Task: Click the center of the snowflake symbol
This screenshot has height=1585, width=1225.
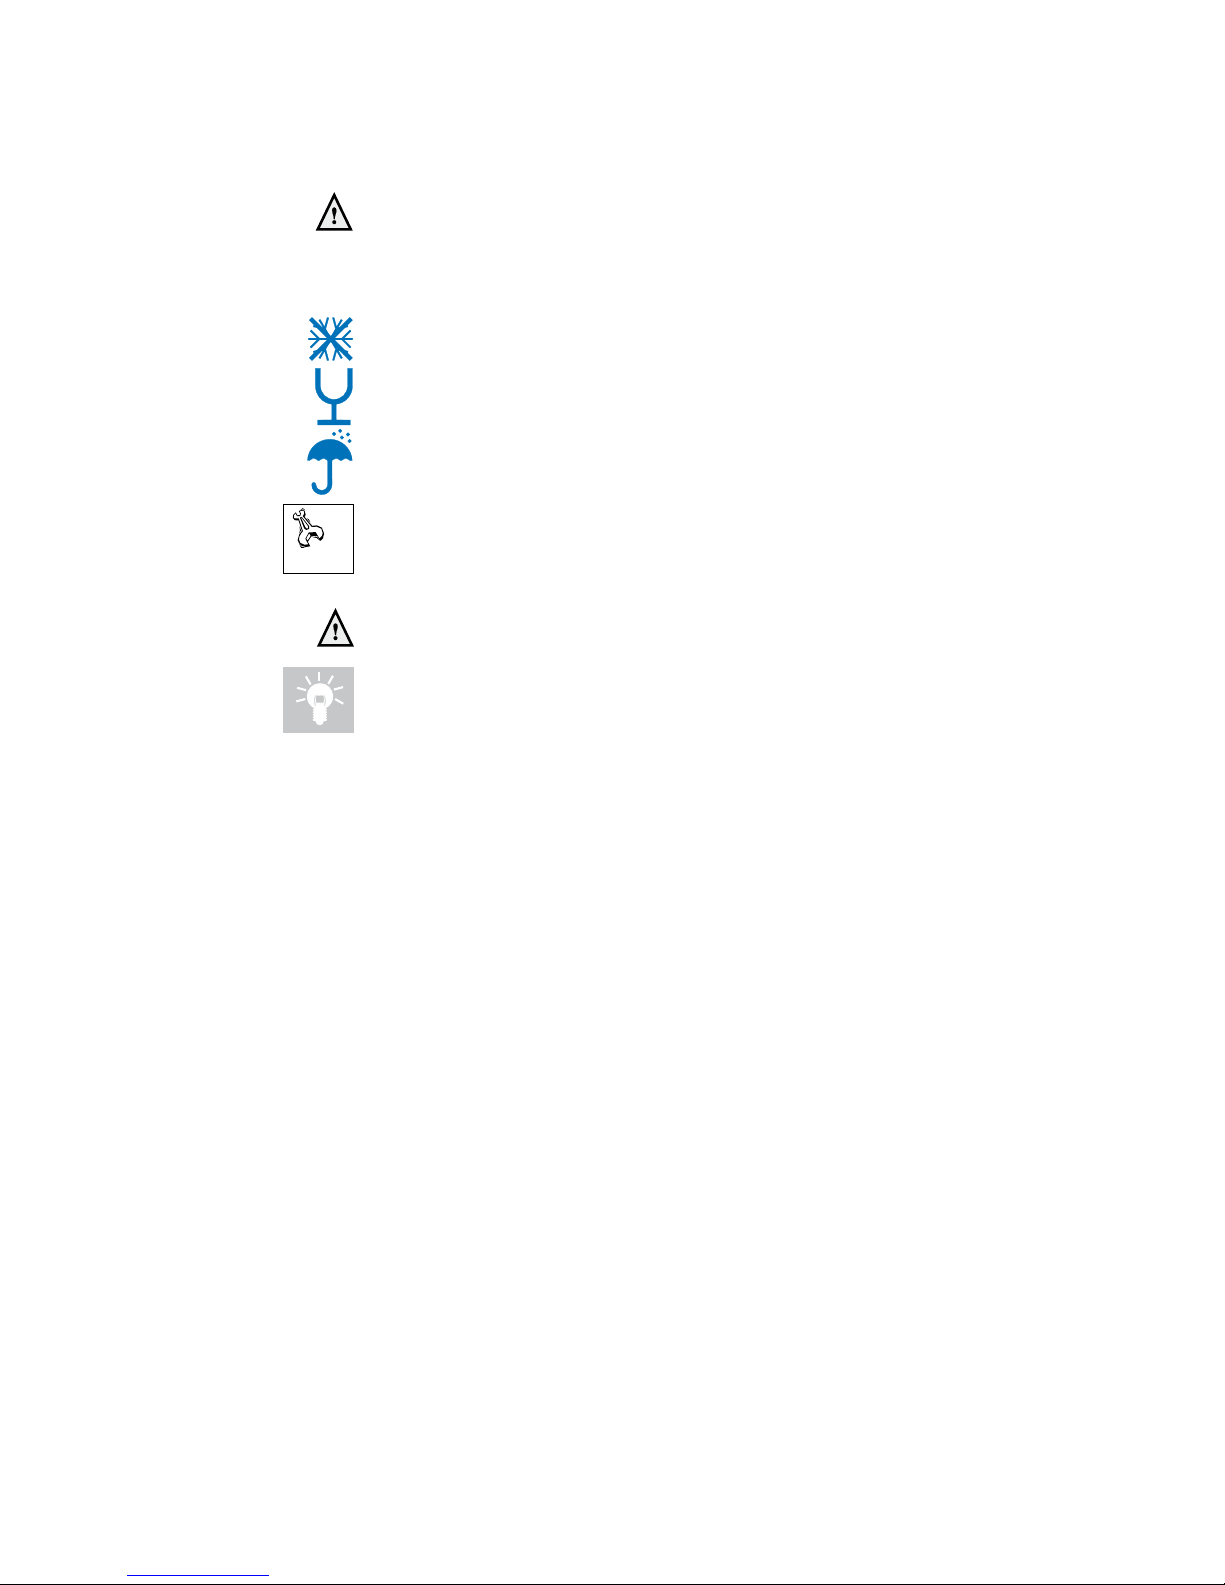Action: [x=331, y=339]
